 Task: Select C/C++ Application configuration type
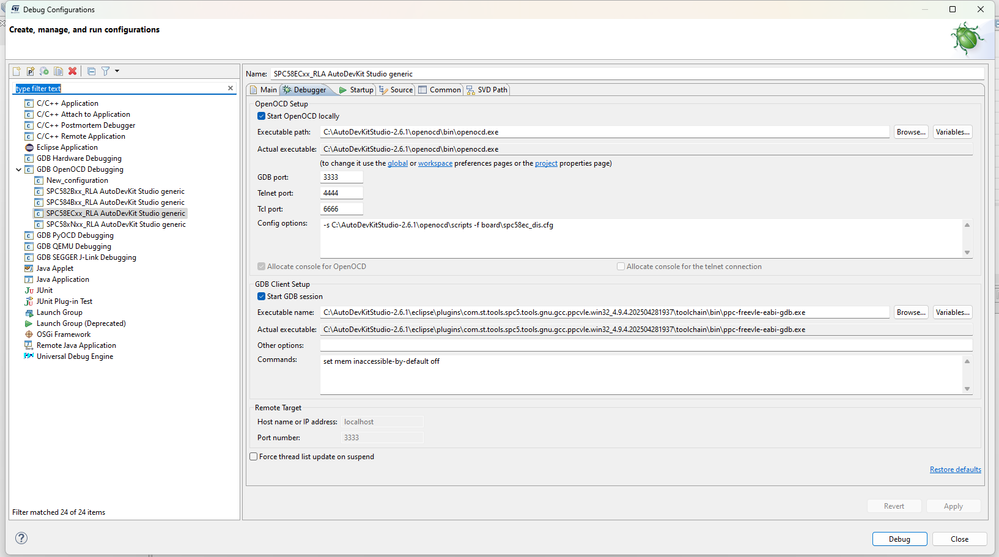(x=67, y=103)
